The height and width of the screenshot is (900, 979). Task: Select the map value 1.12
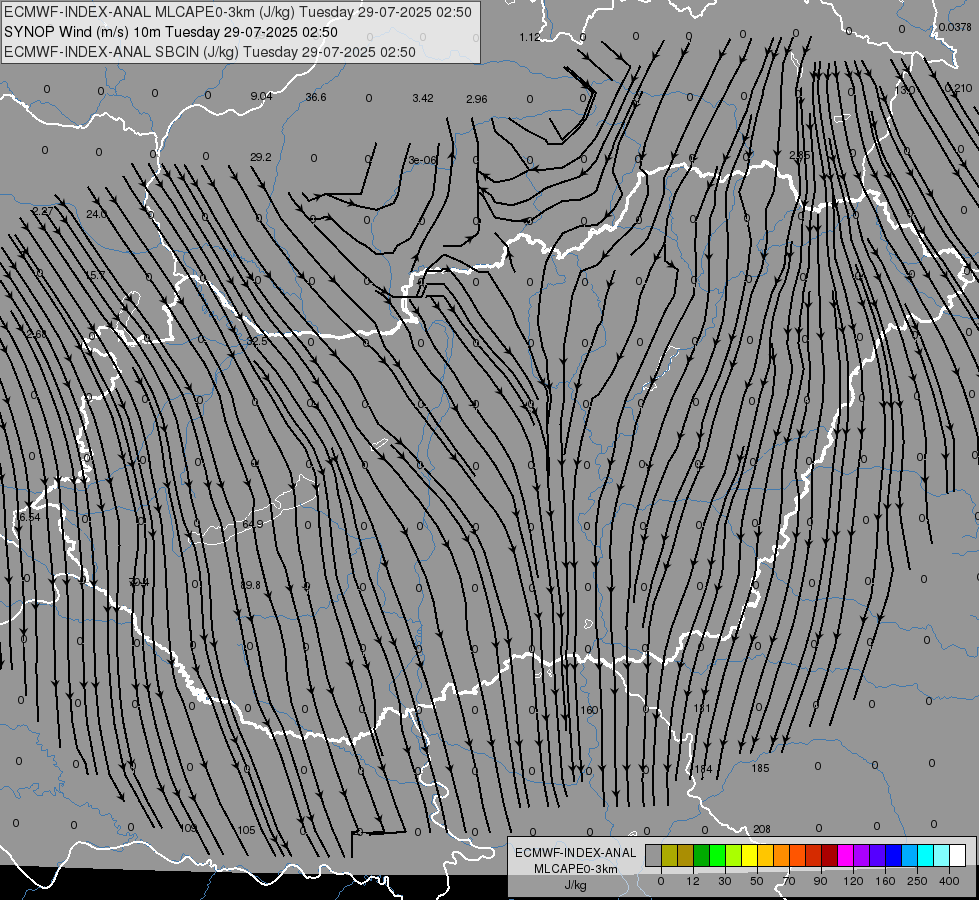pos(529,37)
